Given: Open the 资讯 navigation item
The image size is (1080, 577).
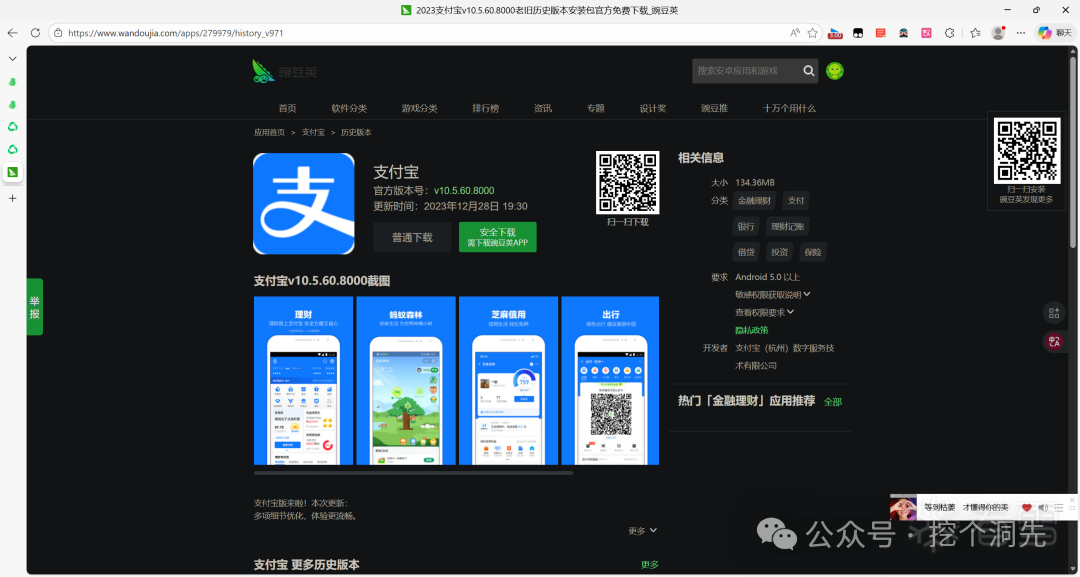Looking at the screenshot, I should pyautogui.click(x=543, y=108).
